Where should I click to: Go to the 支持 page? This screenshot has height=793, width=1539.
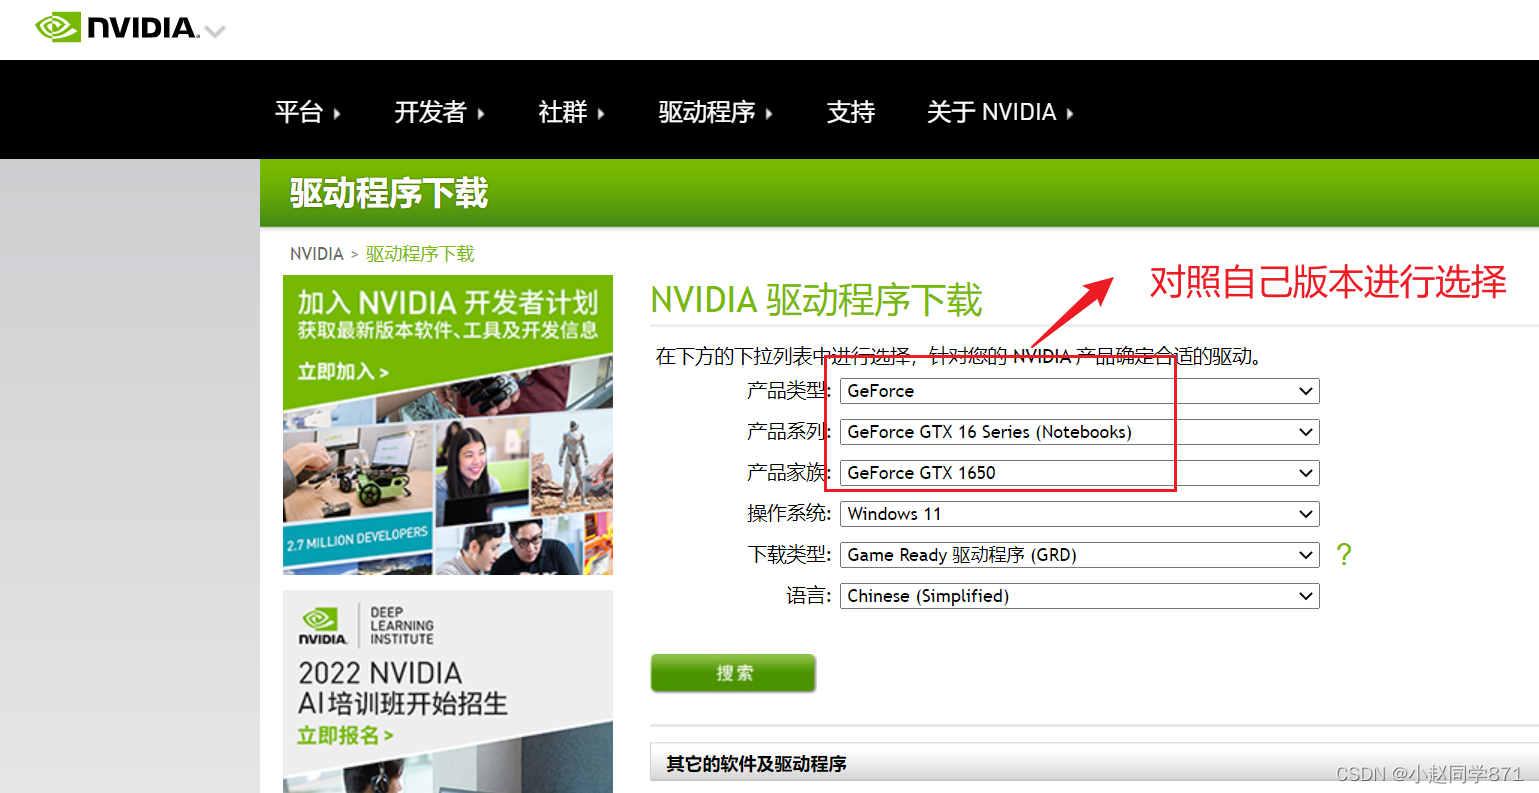tap(851, 112)
